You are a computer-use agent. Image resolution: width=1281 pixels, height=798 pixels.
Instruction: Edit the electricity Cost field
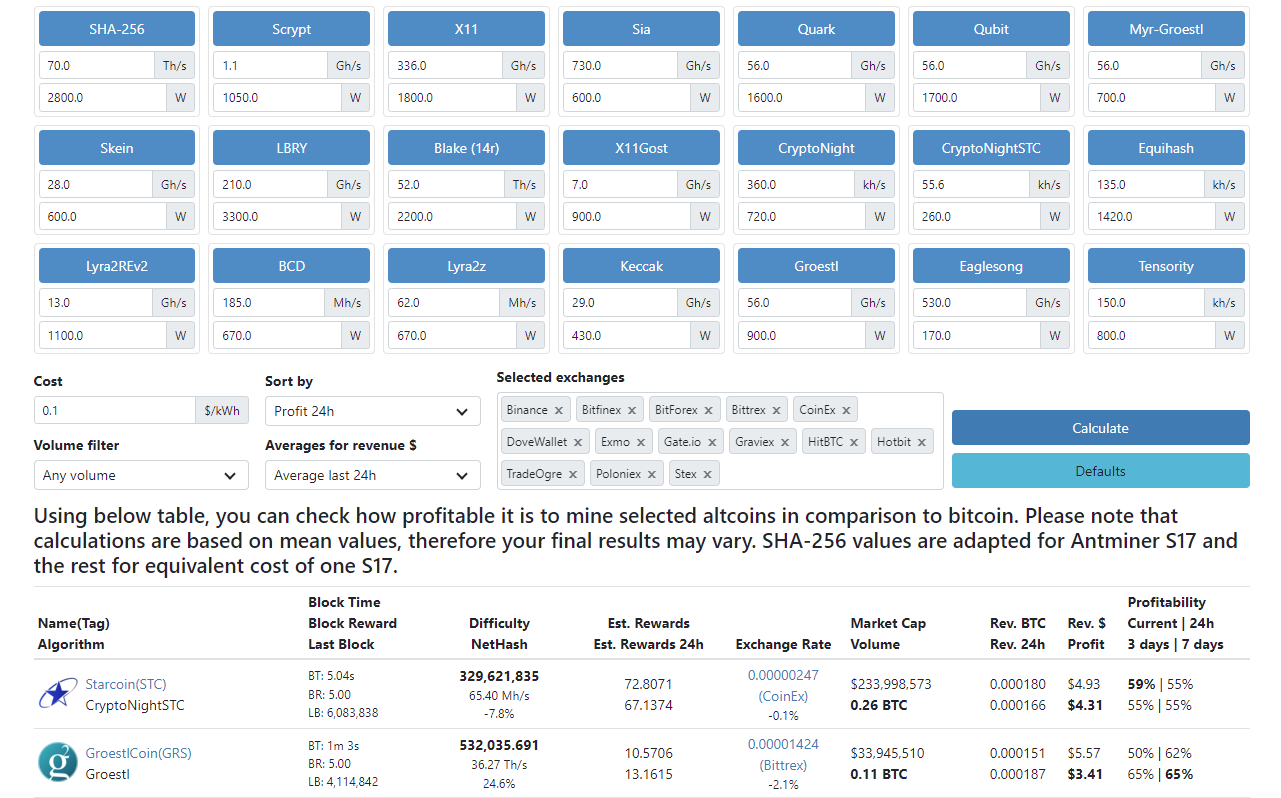click(x=115, y=410)
